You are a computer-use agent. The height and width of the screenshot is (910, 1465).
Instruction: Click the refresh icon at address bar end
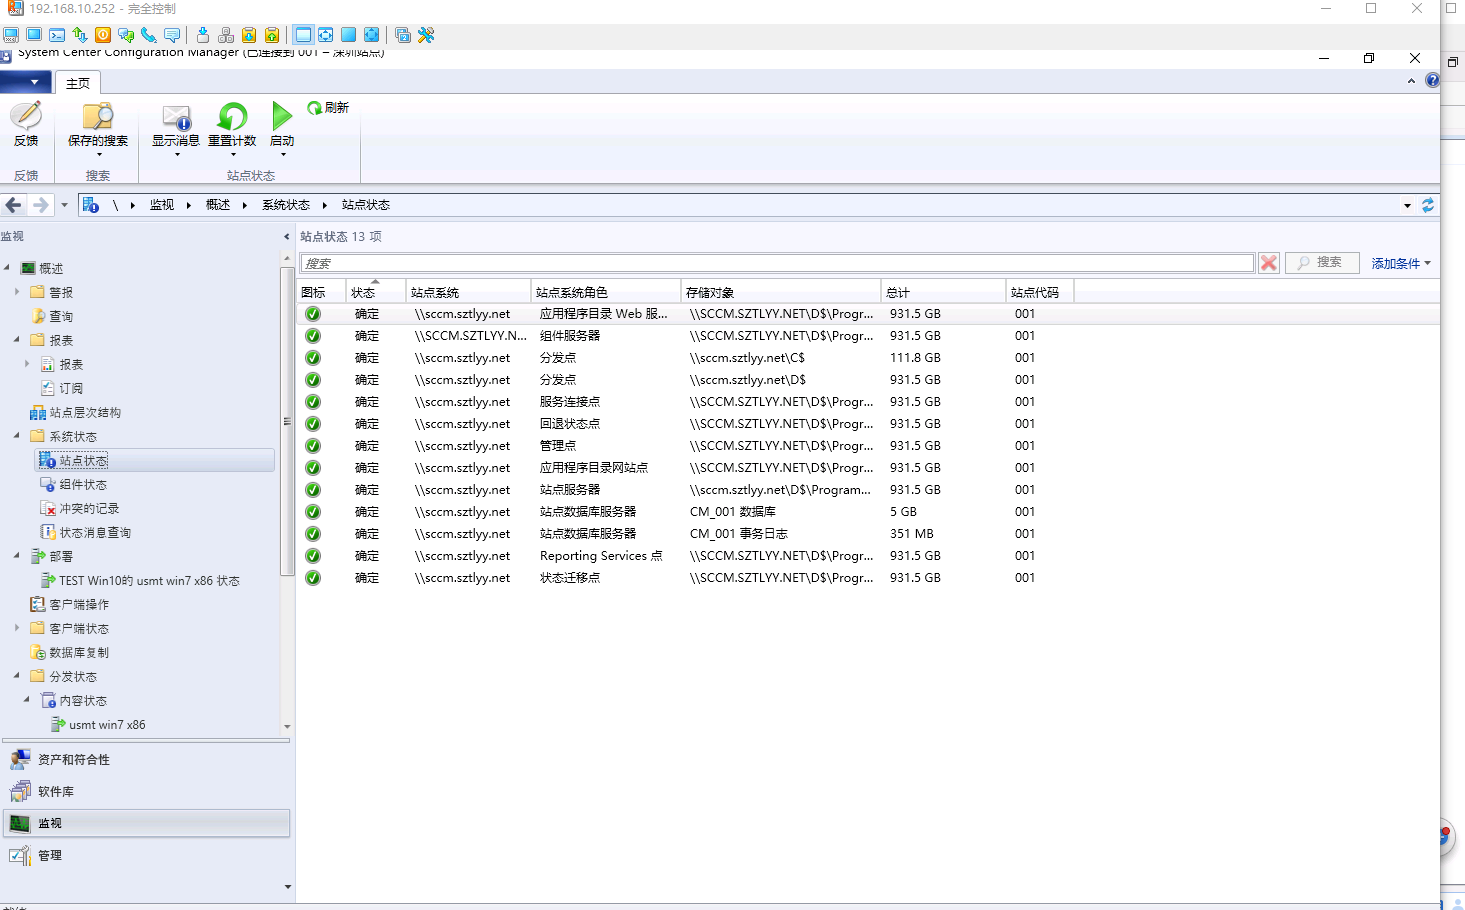(x=1428, y=205)
